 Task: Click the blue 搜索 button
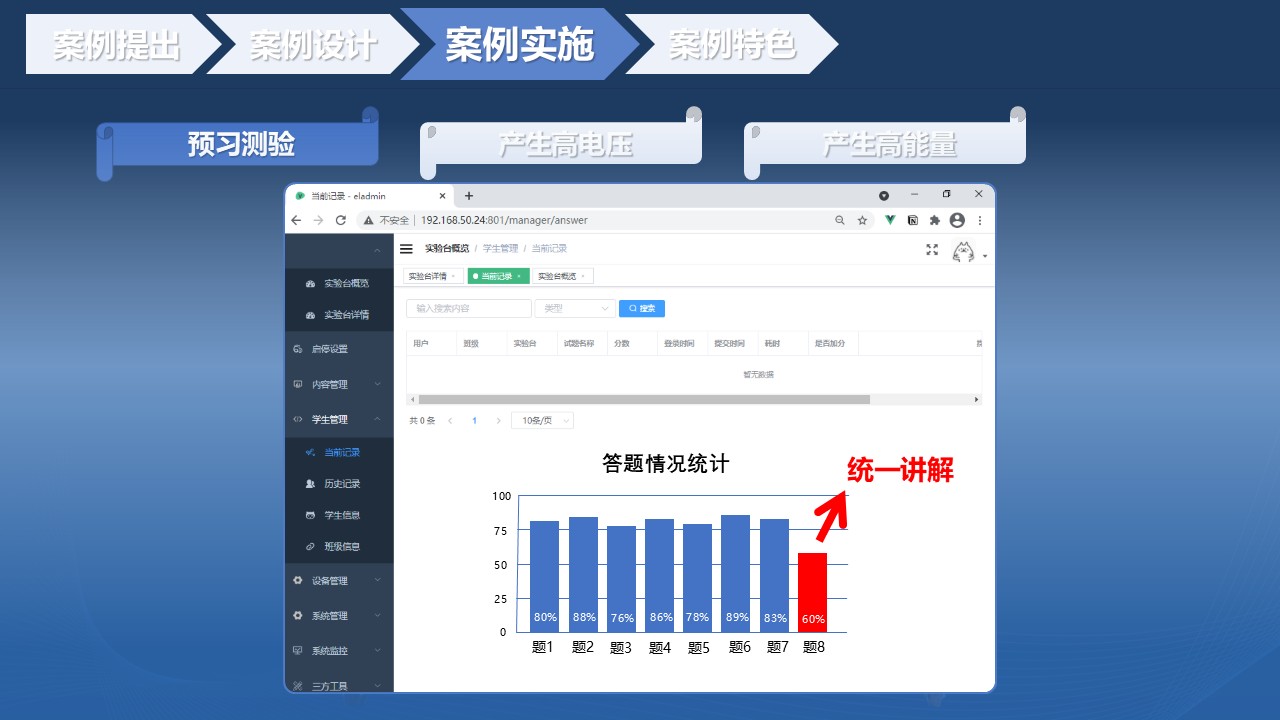point(642,309)
